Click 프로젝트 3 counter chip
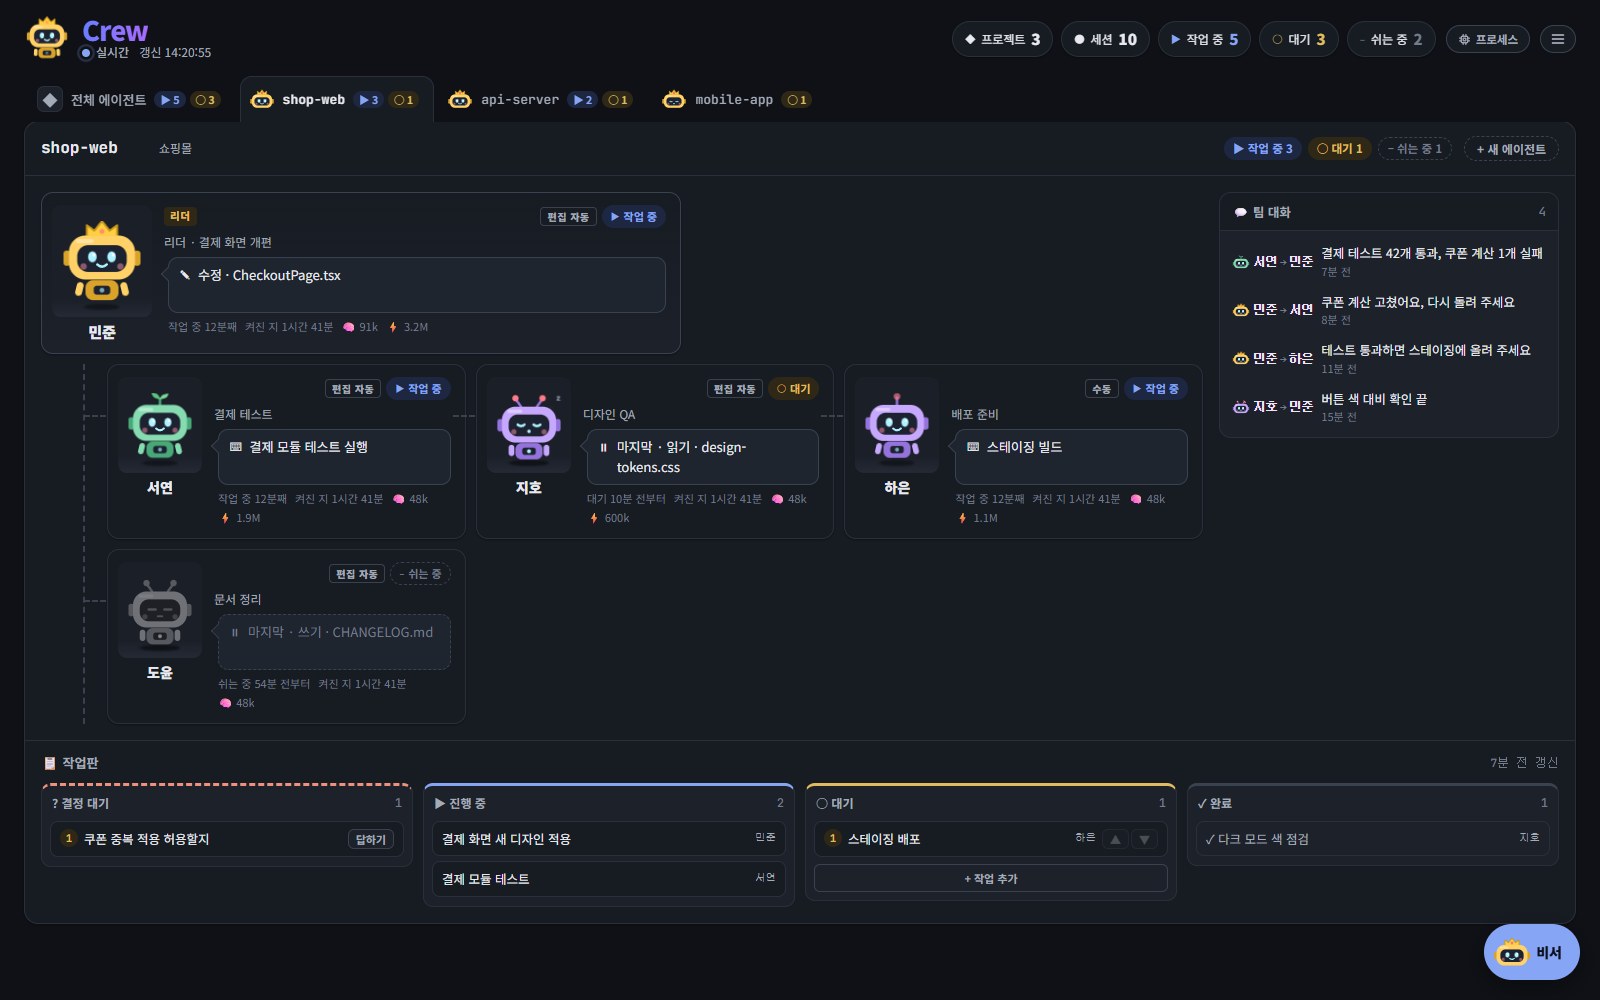This screenshot has height=1000, width=1600. pyautogui.click(x=1002, y=39)
